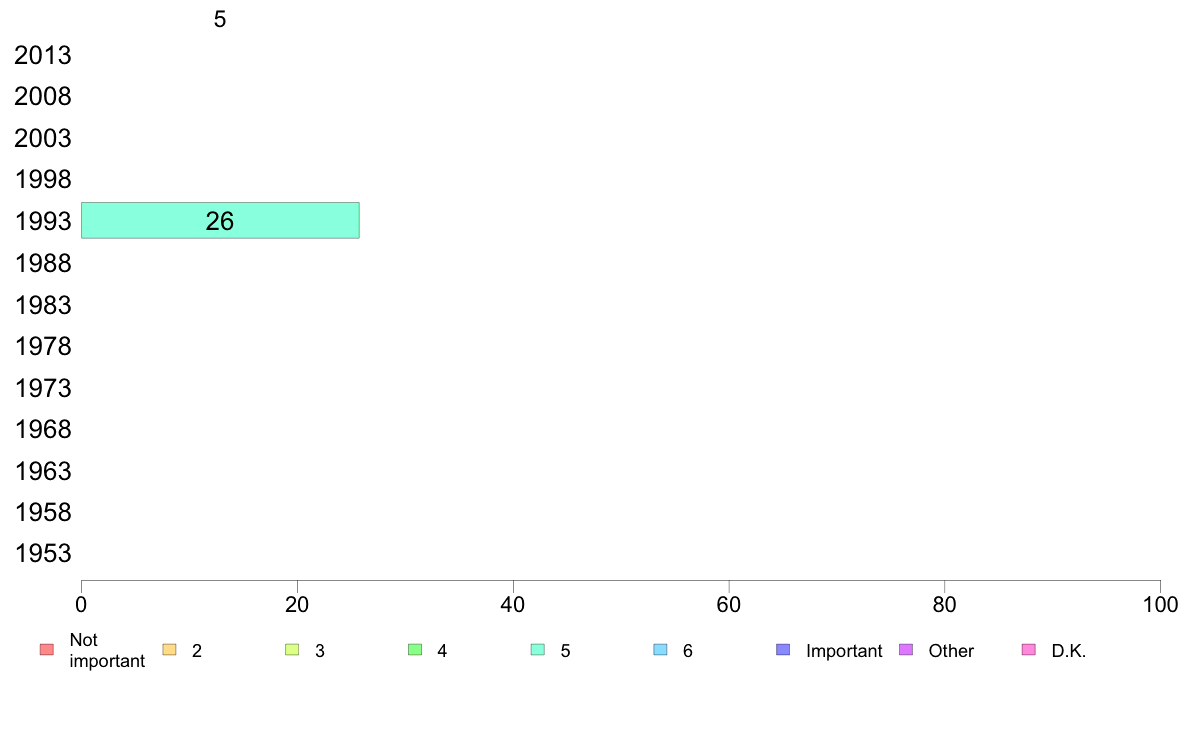Click the yellow-green legend swatch for 3
Viewport: 1188px width, 736px height.
(292, 650)
